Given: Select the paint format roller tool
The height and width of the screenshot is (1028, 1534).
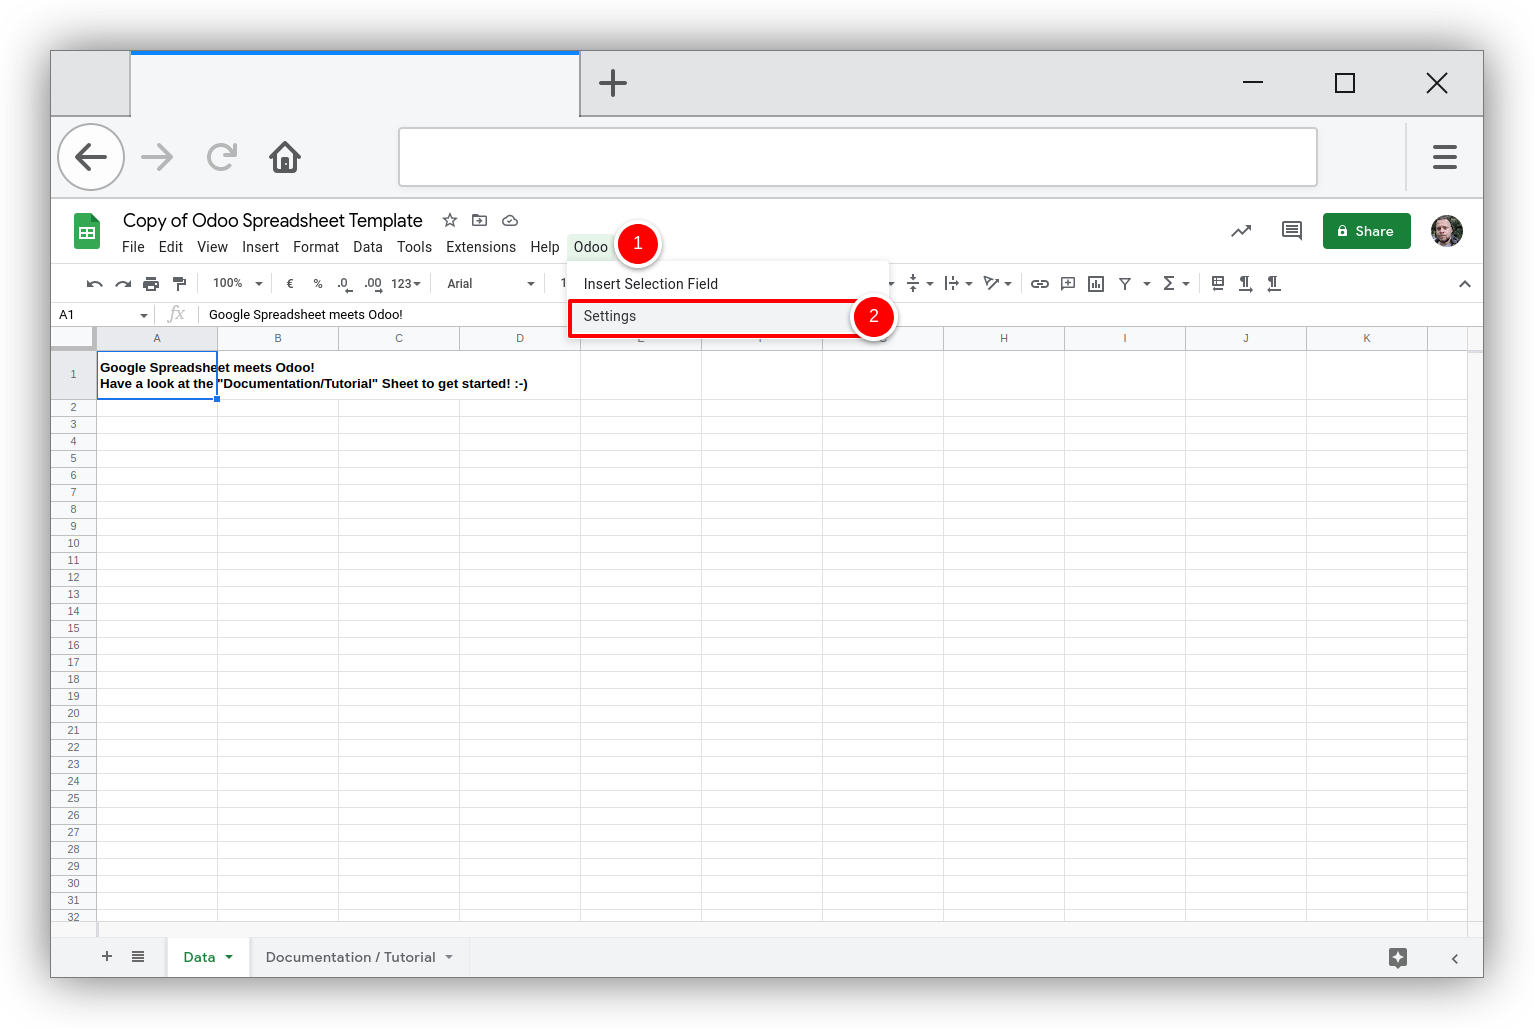Looking at the screenshot, I should click(x=180, y=284).
